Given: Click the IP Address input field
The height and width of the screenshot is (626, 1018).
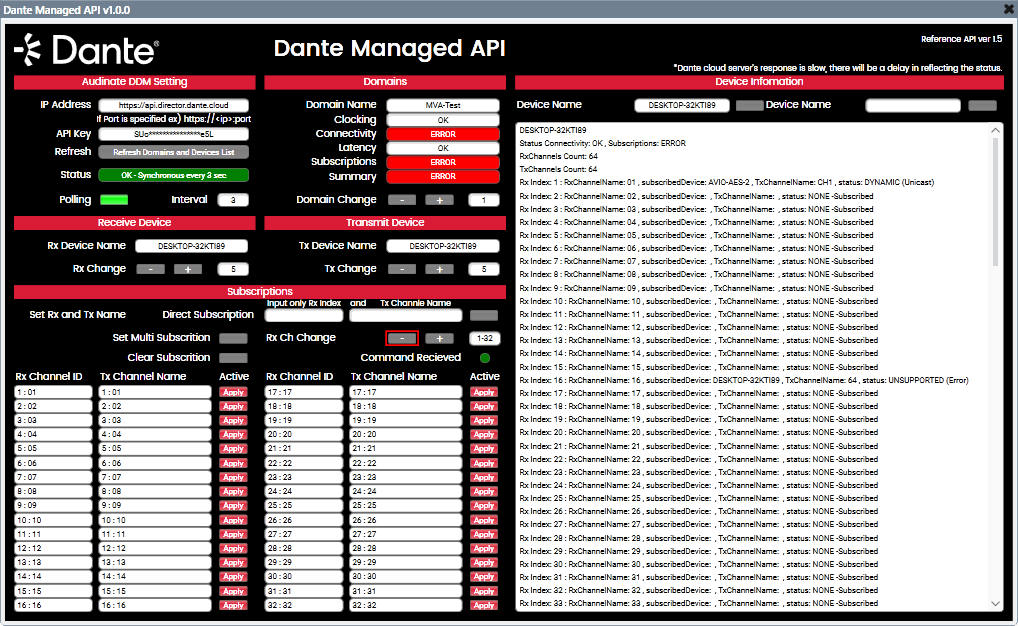Looking at the screenshot, I should (x=173, y=105).
